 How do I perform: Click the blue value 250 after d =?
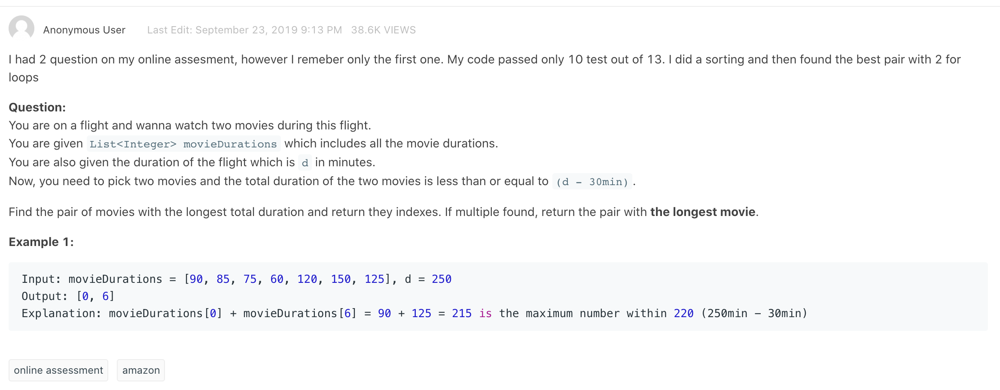[441, 279]
